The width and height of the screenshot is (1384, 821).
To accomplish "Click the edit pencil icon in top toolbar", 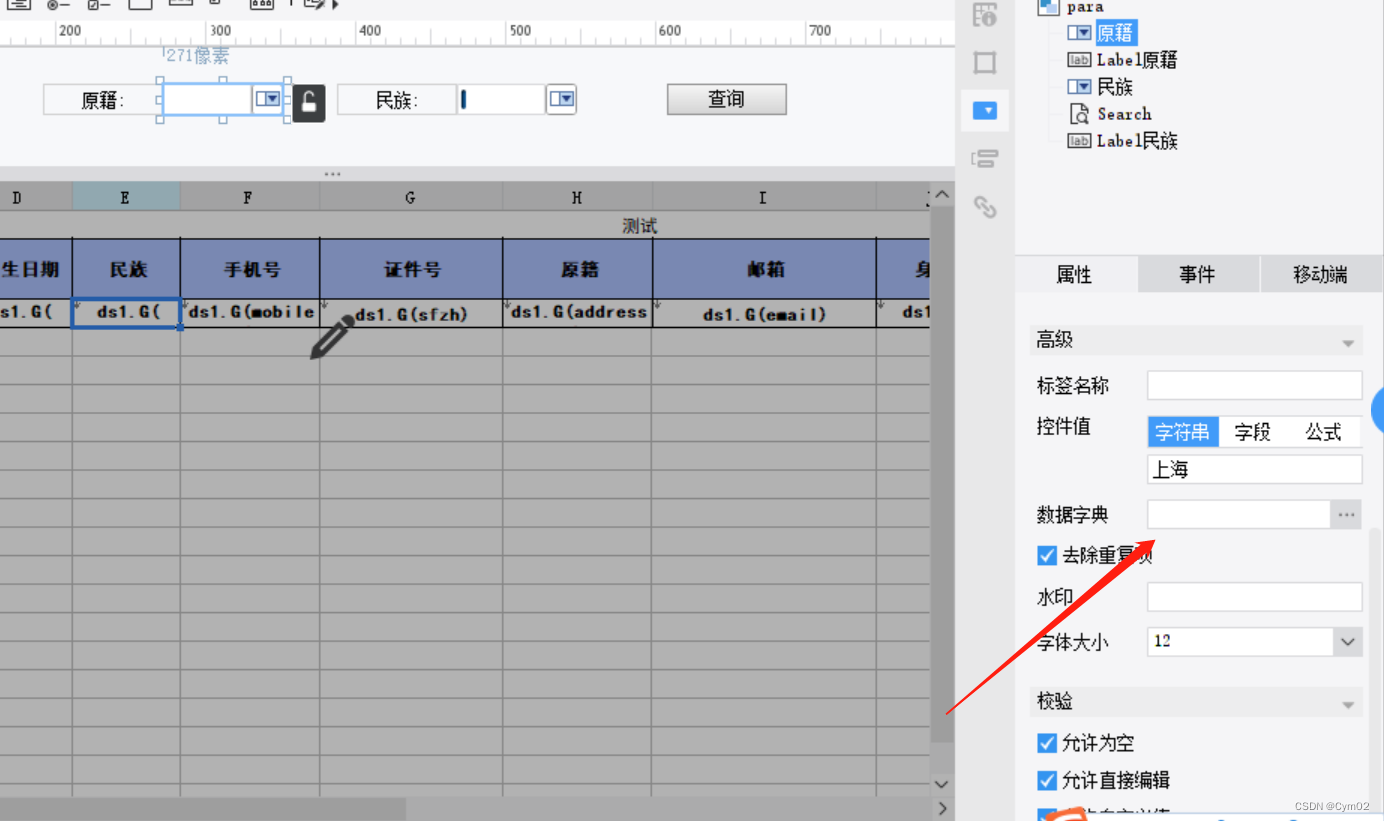I will 311,5.
